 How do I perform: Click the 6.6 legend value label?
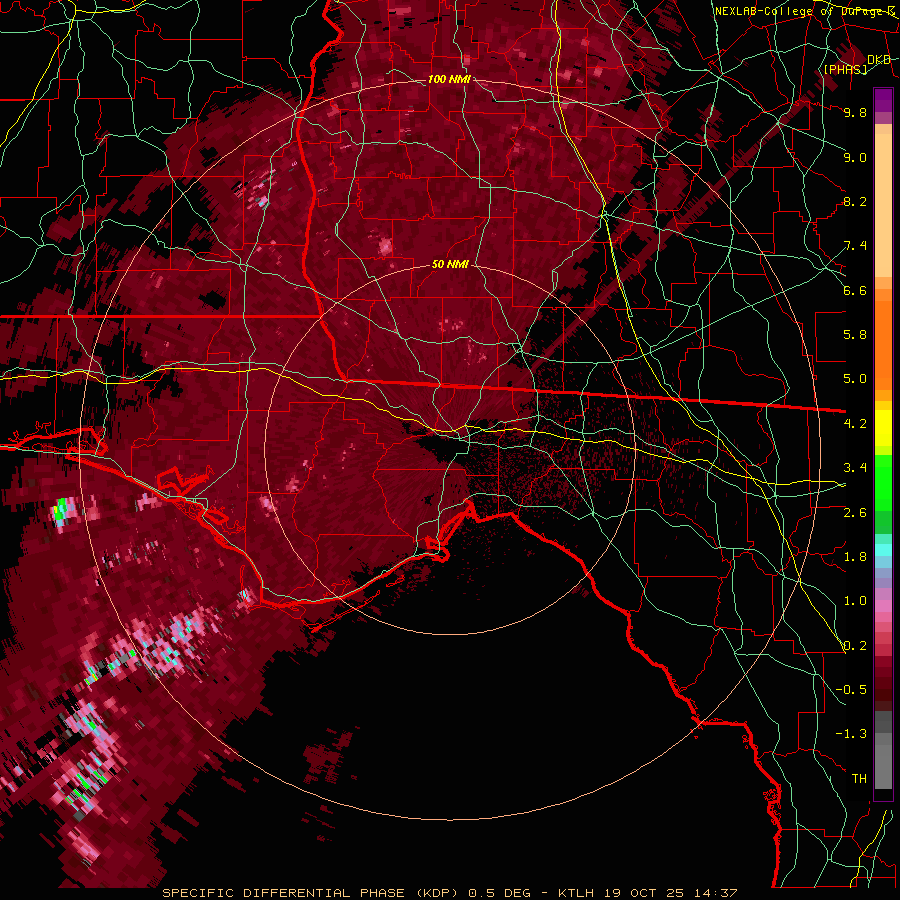tap(855, 290)
